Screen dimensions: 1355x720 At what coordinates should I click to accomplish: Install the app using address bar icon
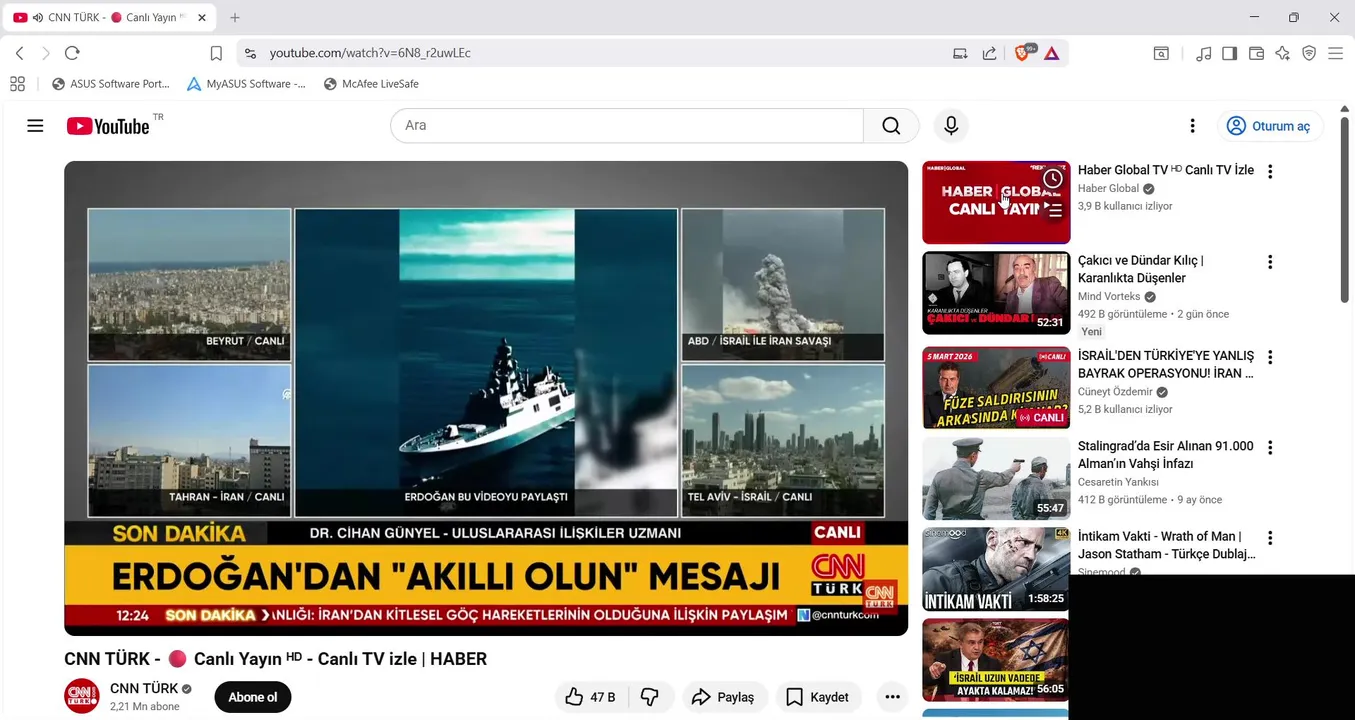point(960,53)
